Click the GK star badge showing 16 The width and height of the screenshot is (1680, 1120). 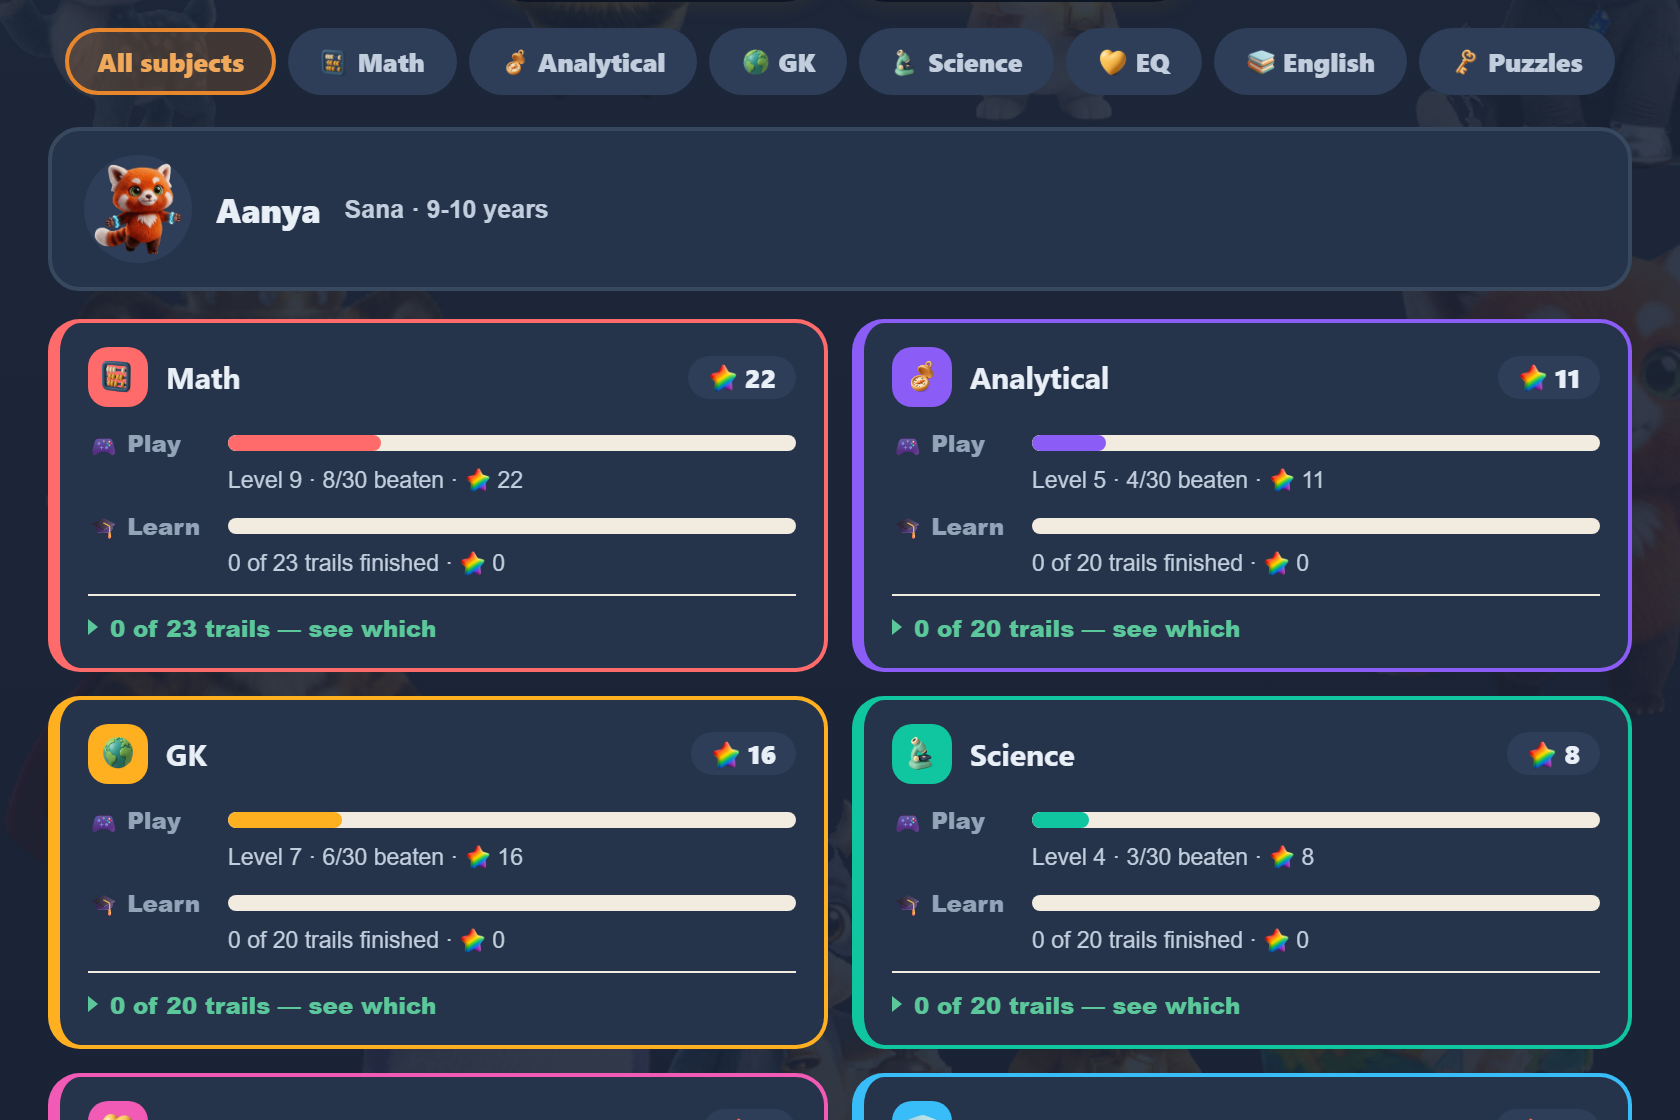click(x=744, y=755)
